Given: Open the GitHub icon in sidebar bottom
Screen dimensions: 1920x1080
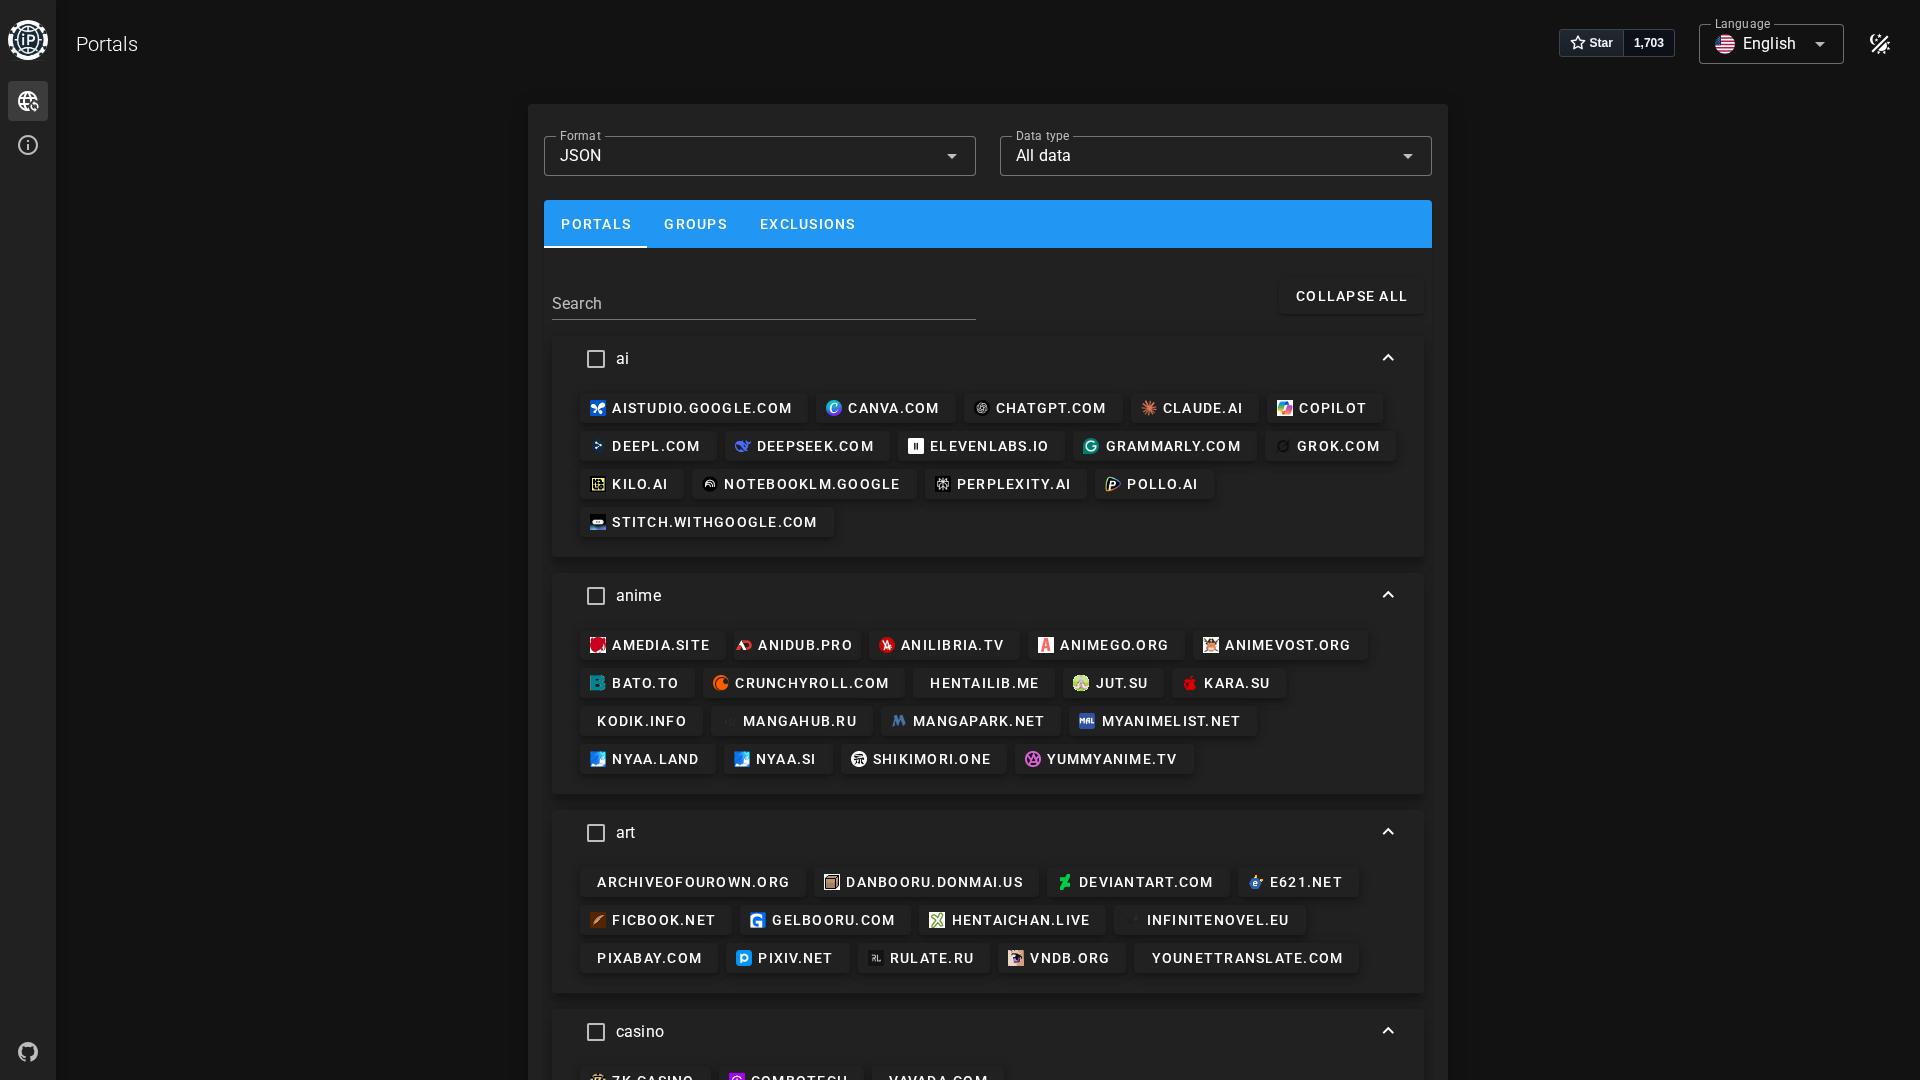Looking at the screenshot, I should [28, 1052].
